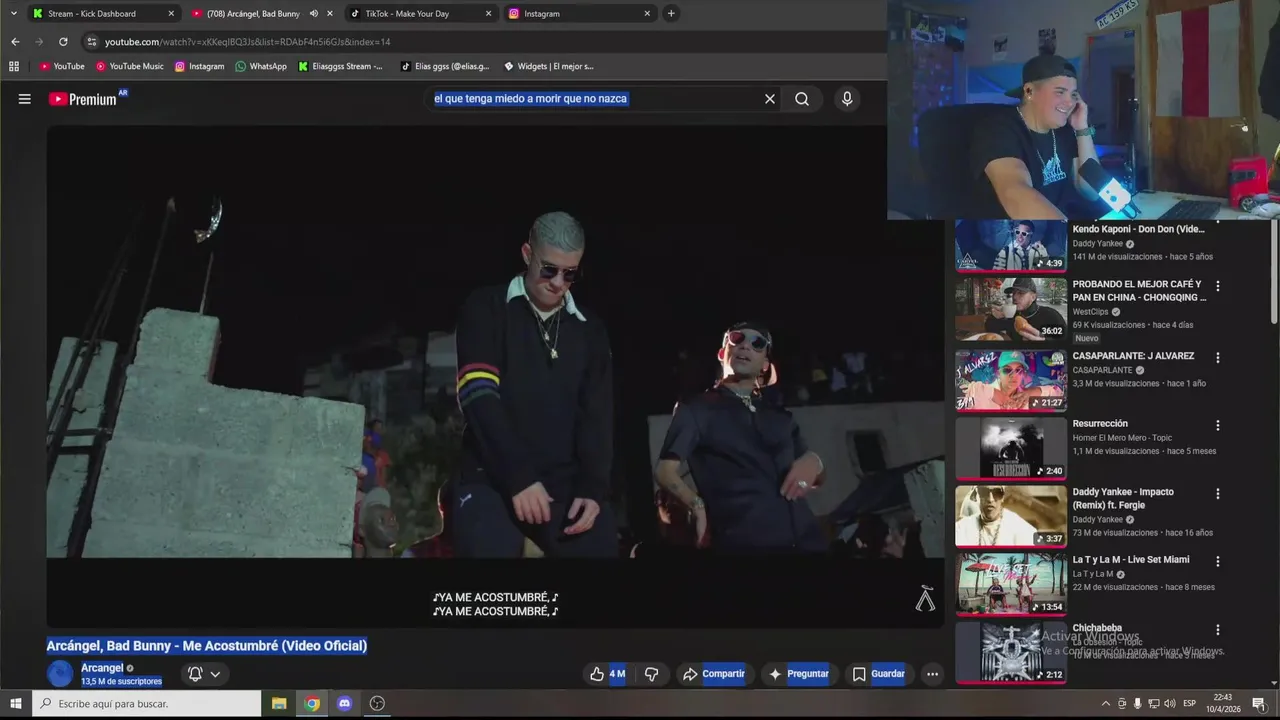1280x720 pixels.
Task: Open the volume speaker tray icon
Action: [1170, 704]
